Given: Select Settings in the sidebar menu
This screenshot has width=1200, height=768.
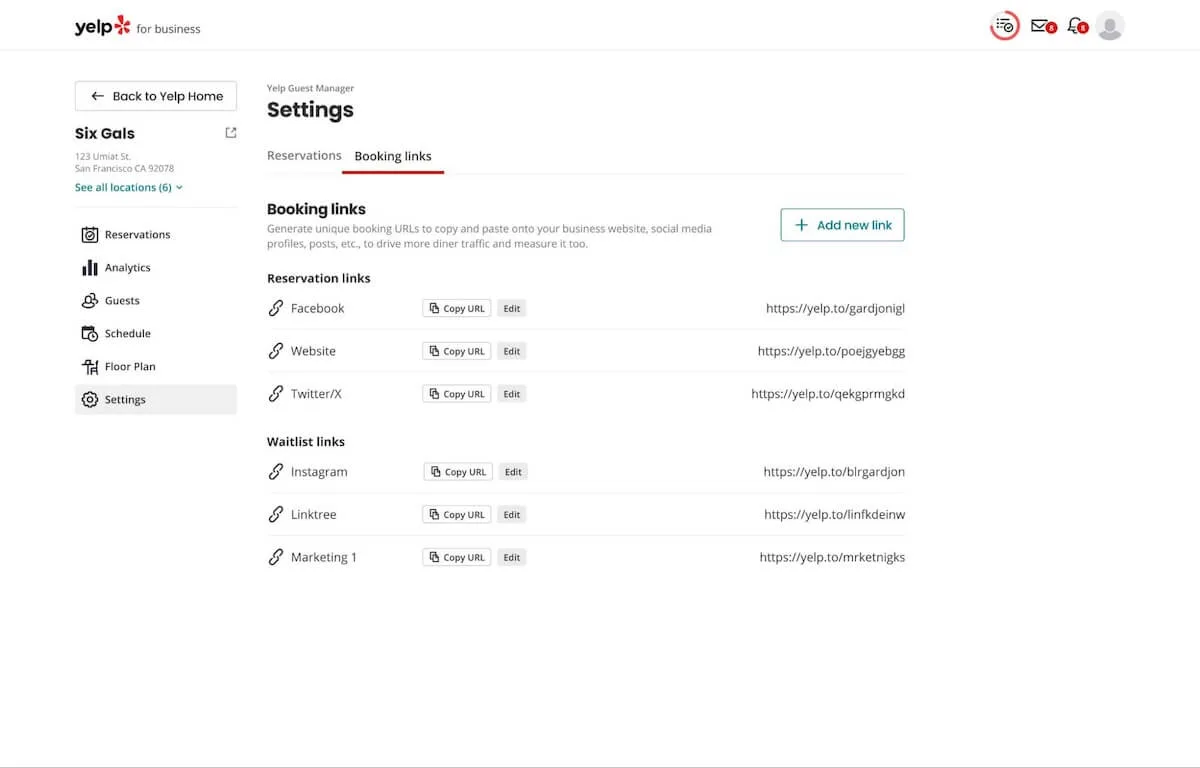Looking at the screenshot, I should 156,400.
